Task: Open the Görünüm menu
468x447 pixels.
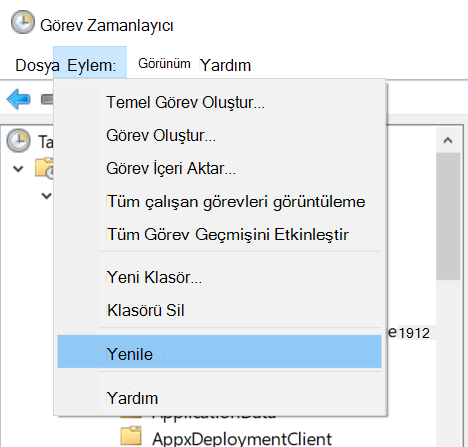Action: pos(164,63)
